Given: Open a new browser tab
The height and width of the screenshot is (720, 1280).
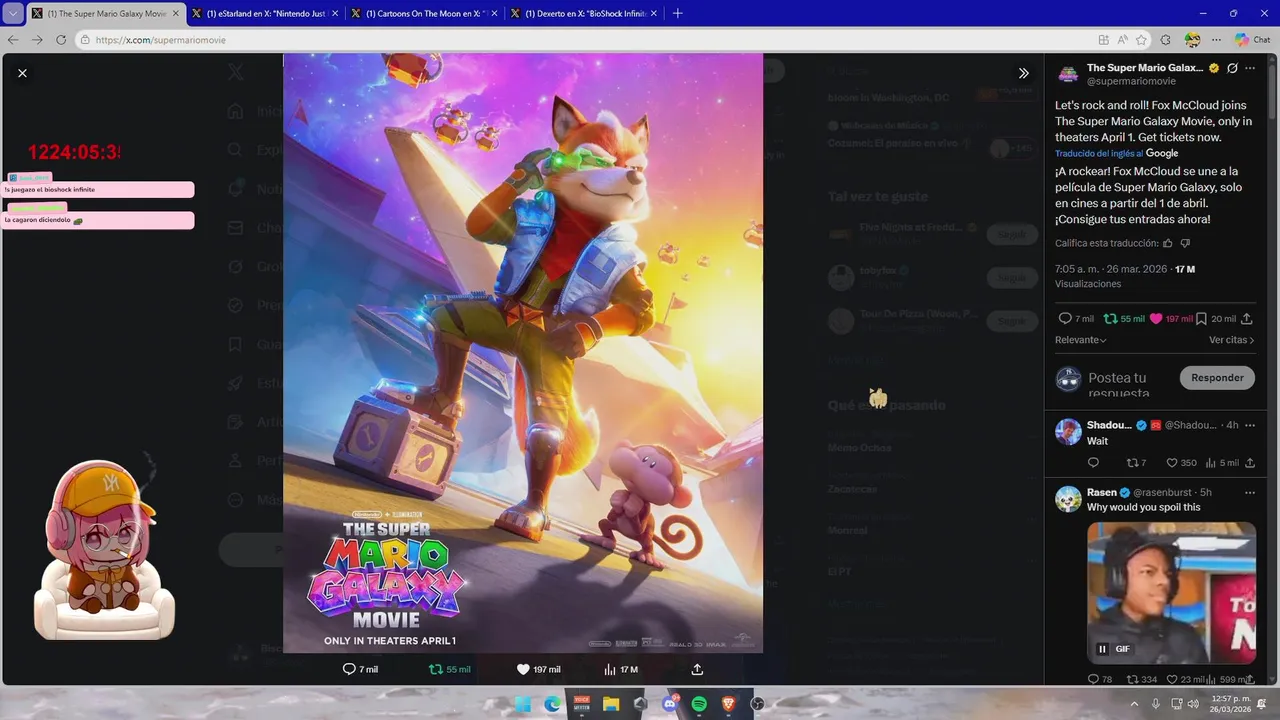Looking at the screenshot, I should pyautogui.click(x=677, y=13).
